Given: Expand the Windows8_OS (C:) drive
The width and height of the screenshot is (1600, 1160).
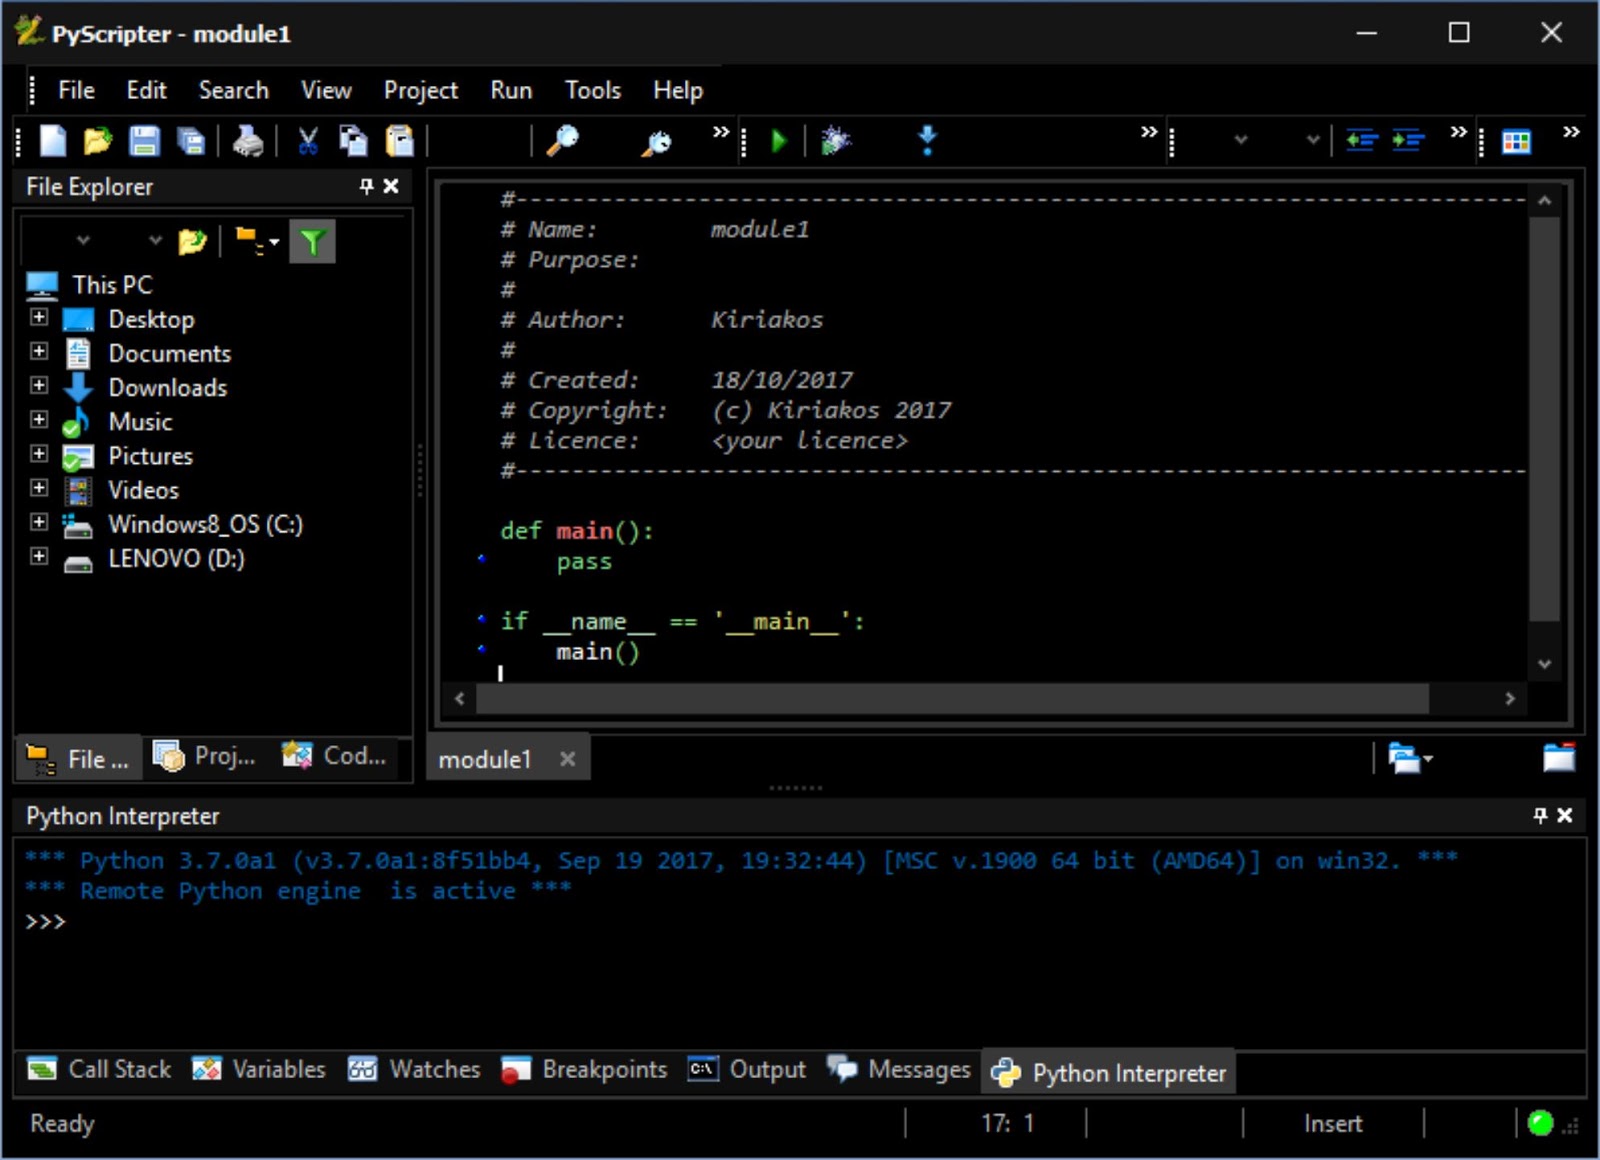Looking at the screenshot, I should 39,522.
